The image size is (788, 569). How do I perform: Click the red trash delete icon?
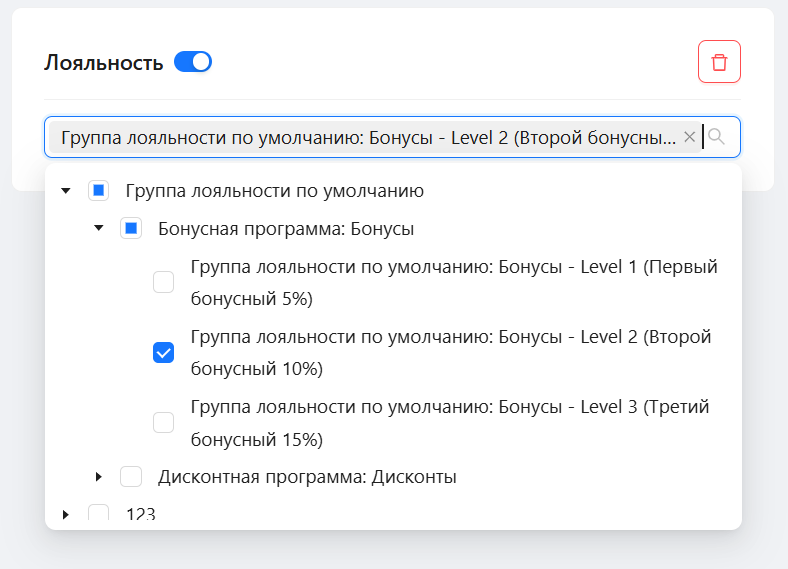719,62
